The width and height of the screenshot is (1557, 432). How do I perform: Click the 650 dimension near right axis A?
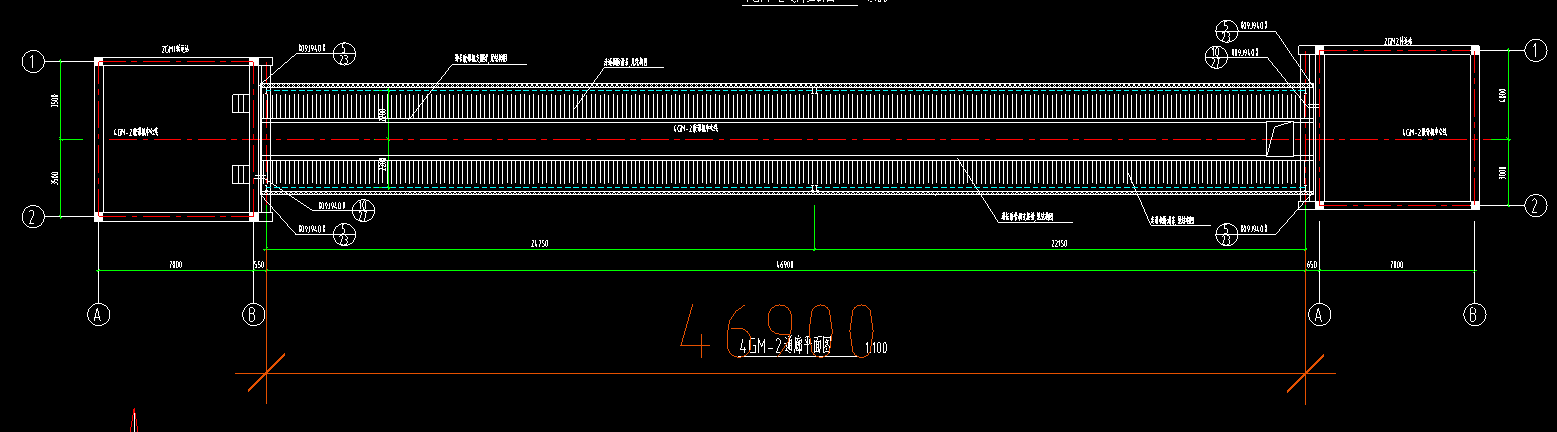[1312, 265]
